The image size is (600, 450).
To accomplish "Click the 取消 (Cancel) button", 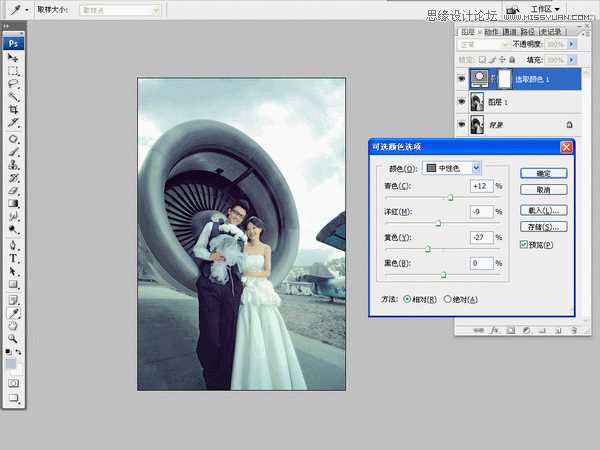I will point(543,189).
